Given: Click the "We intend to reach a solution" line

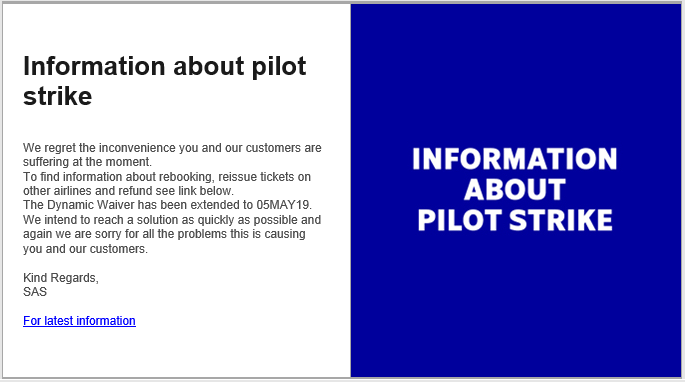Looking at the screenshot, I should (172, 220).
